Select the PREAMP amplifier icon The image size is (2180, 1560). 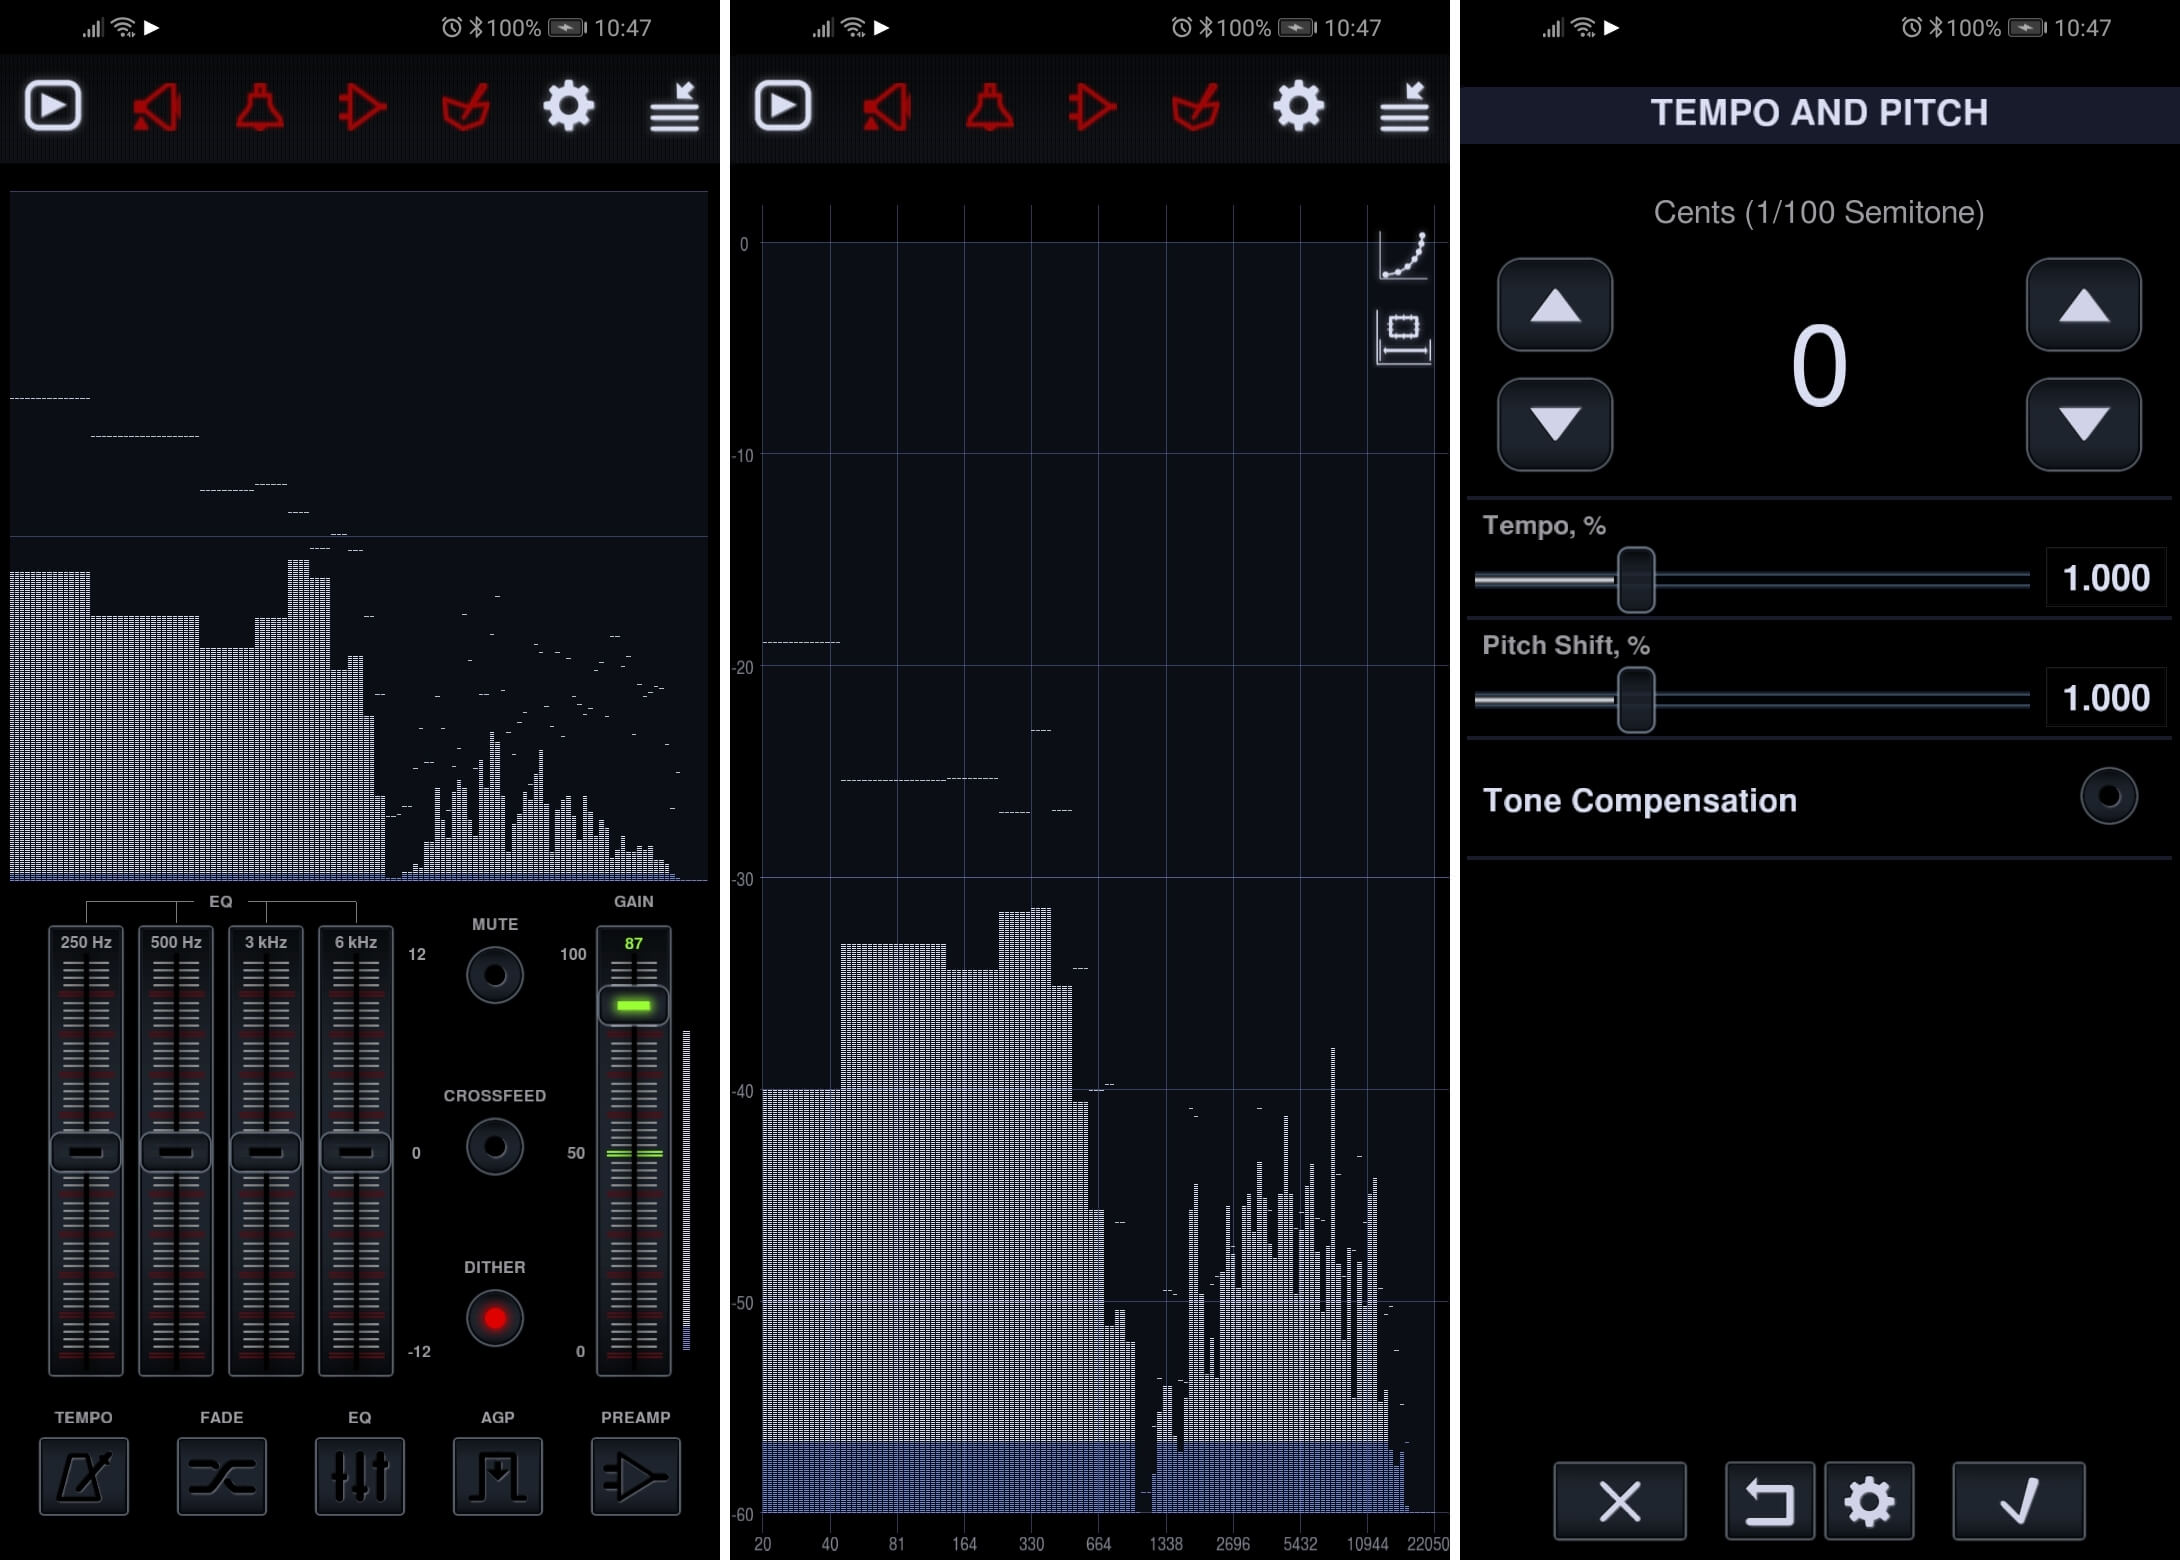point(635,1476)
